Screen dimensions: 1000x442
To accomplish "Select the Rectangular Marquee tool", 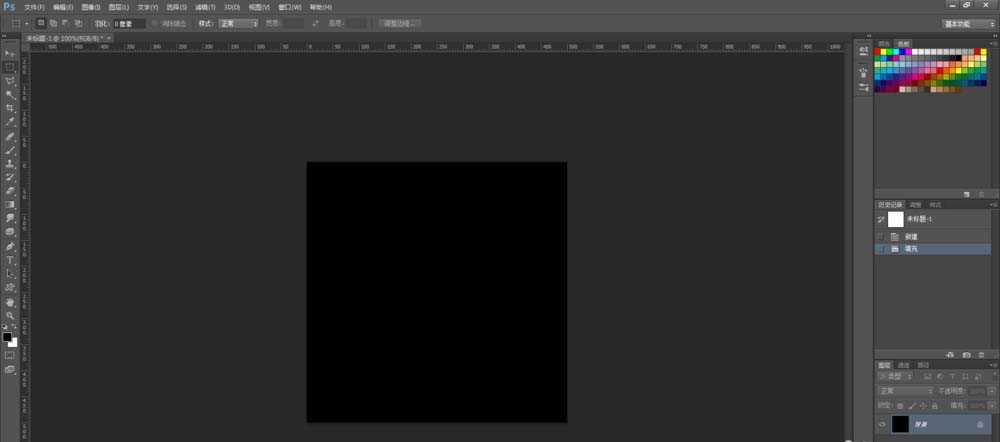I will click(10, 66).
